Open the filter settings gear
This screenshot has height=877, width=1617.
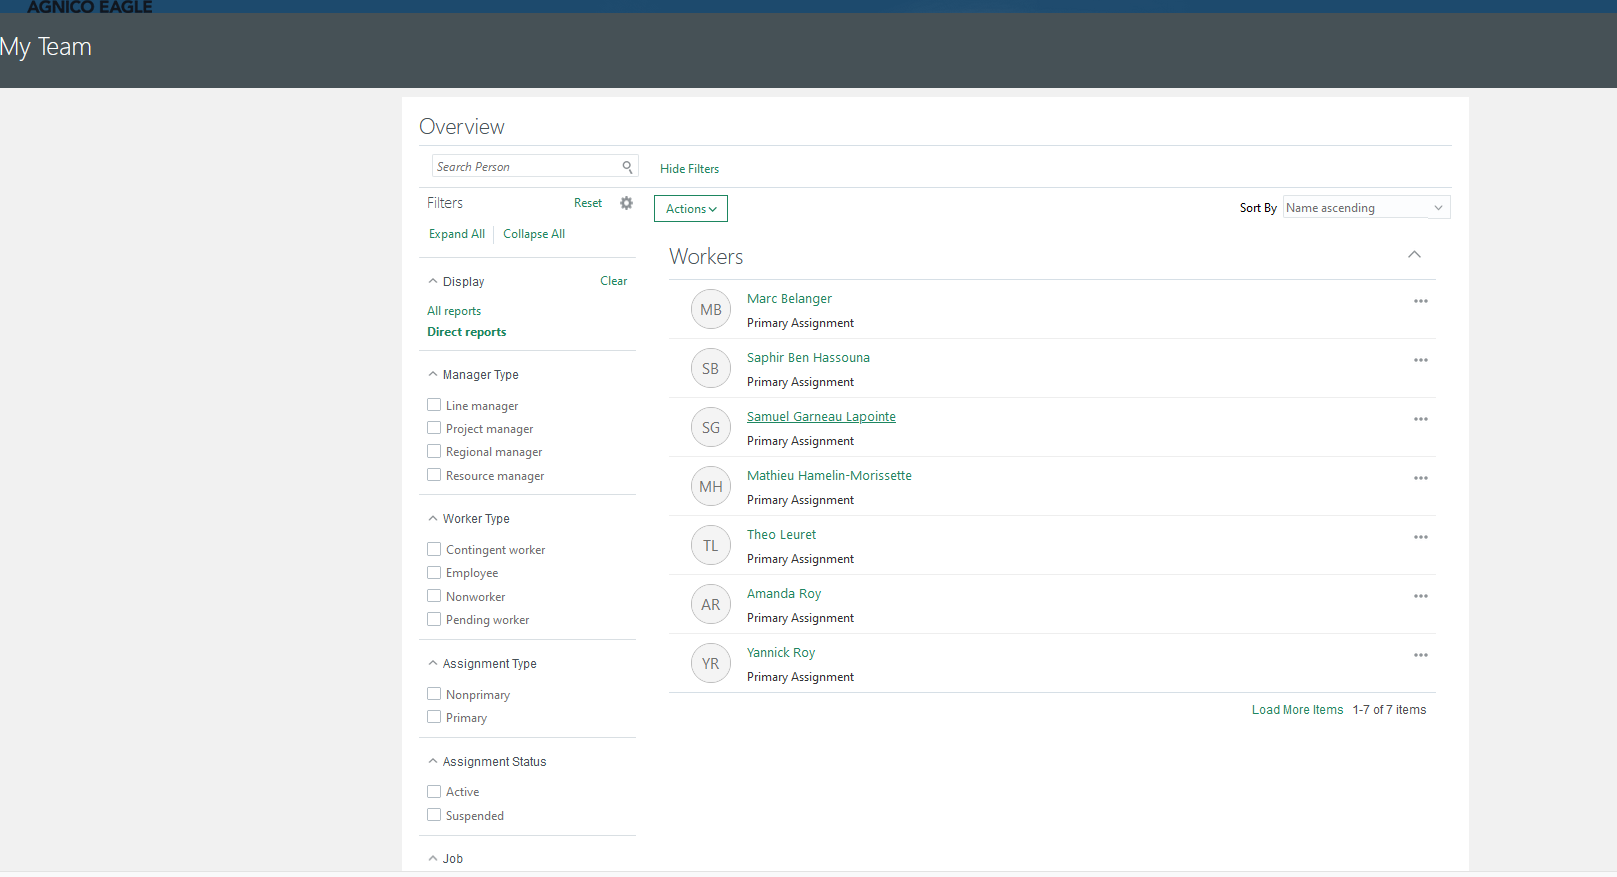click(626, 203)
